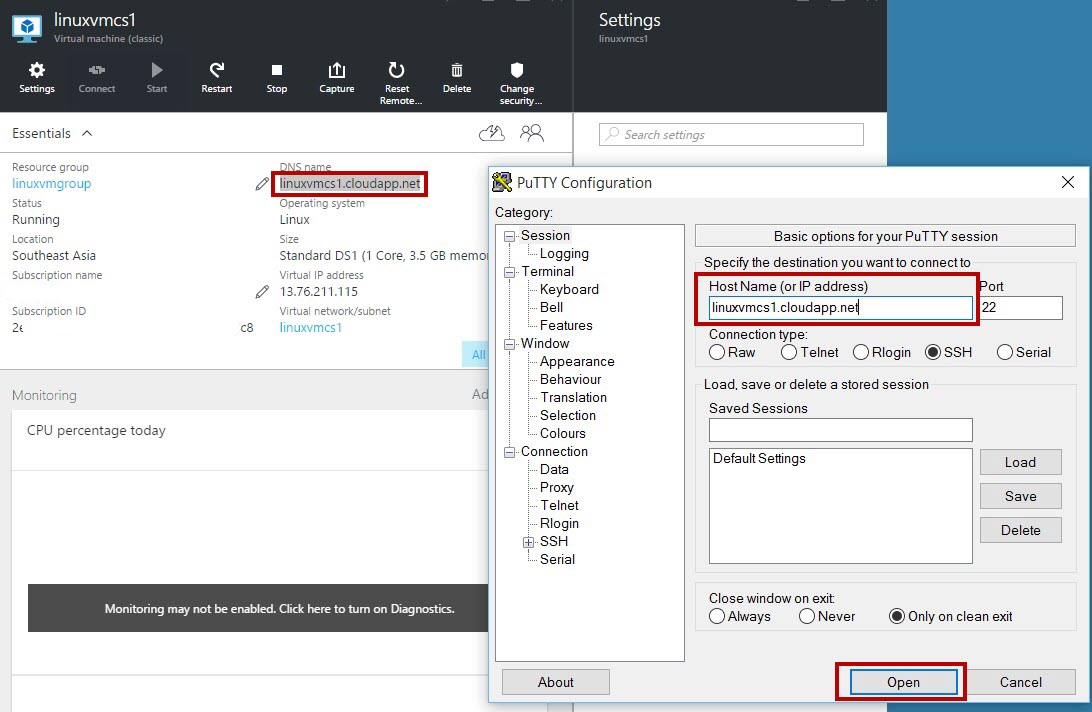
Task: Select the linuxvmcs1.cloudapp.net DNS name text
Action: tap(350, 184)
